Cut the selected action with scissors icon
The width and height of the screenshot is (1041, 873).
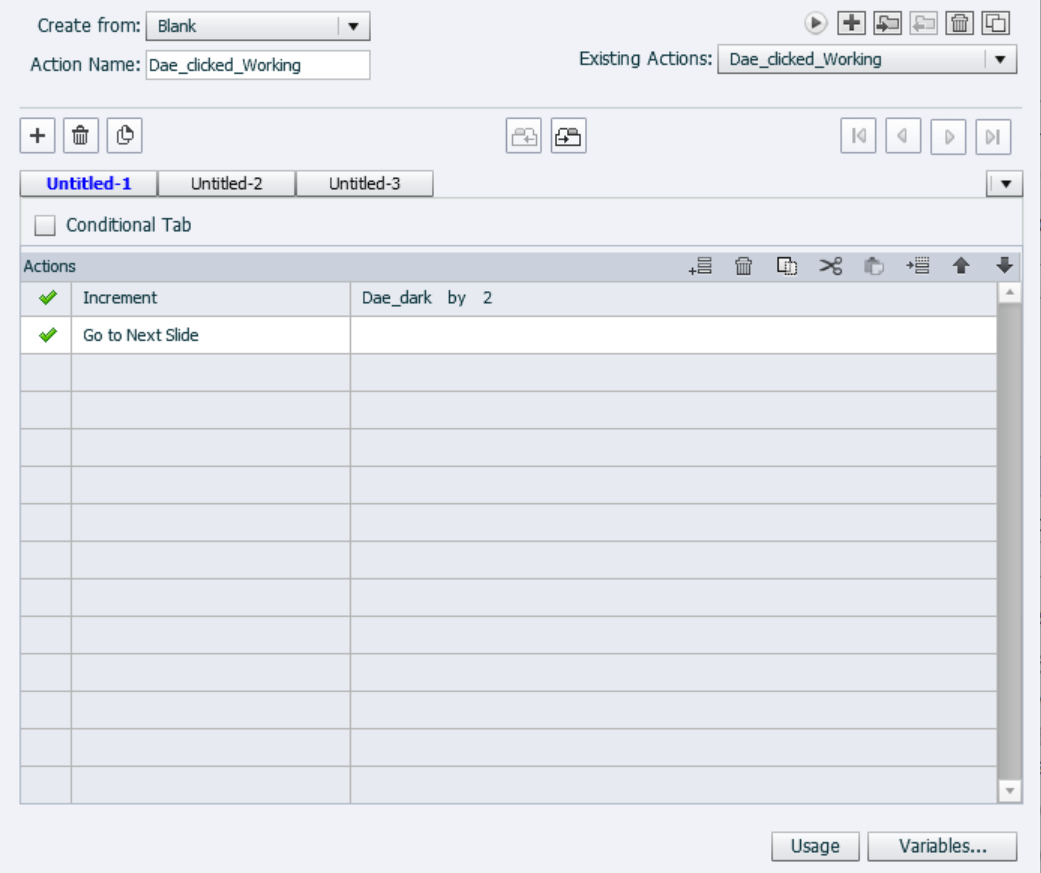point(831,266)
